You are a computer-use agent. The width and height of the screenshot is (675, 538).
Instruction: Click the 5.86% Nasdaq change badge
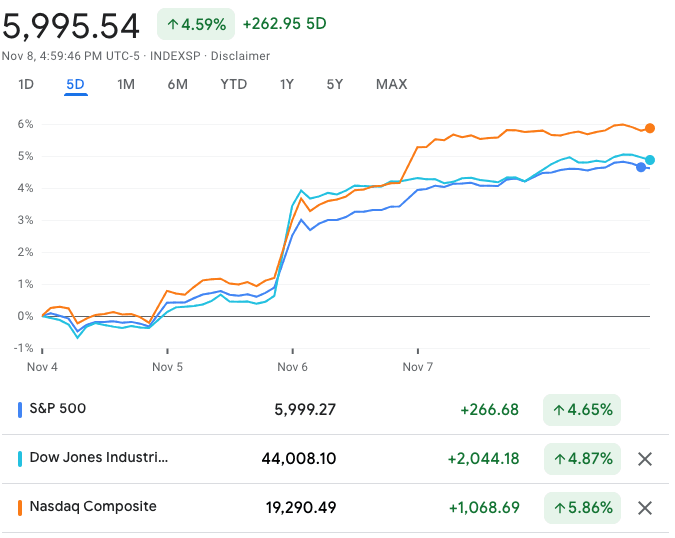[x=582, y=508]
